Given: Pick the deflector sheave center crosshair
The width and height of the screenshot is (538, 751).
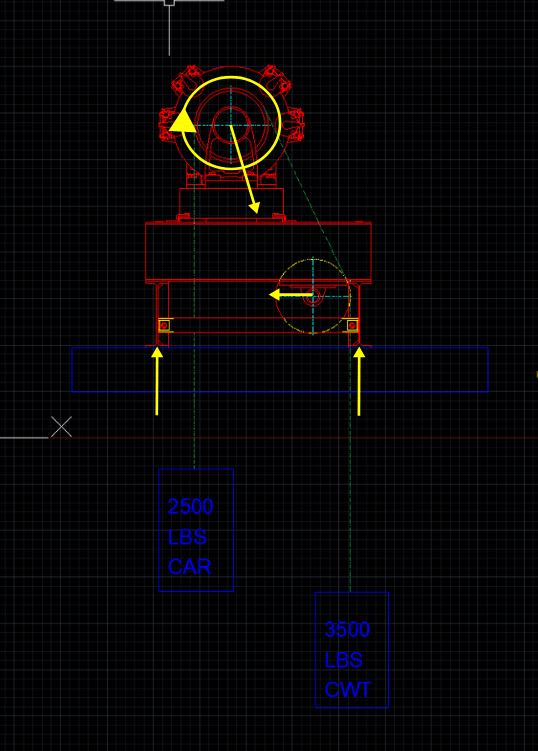Looking at the screenshot, I should [x=313, y=296].
